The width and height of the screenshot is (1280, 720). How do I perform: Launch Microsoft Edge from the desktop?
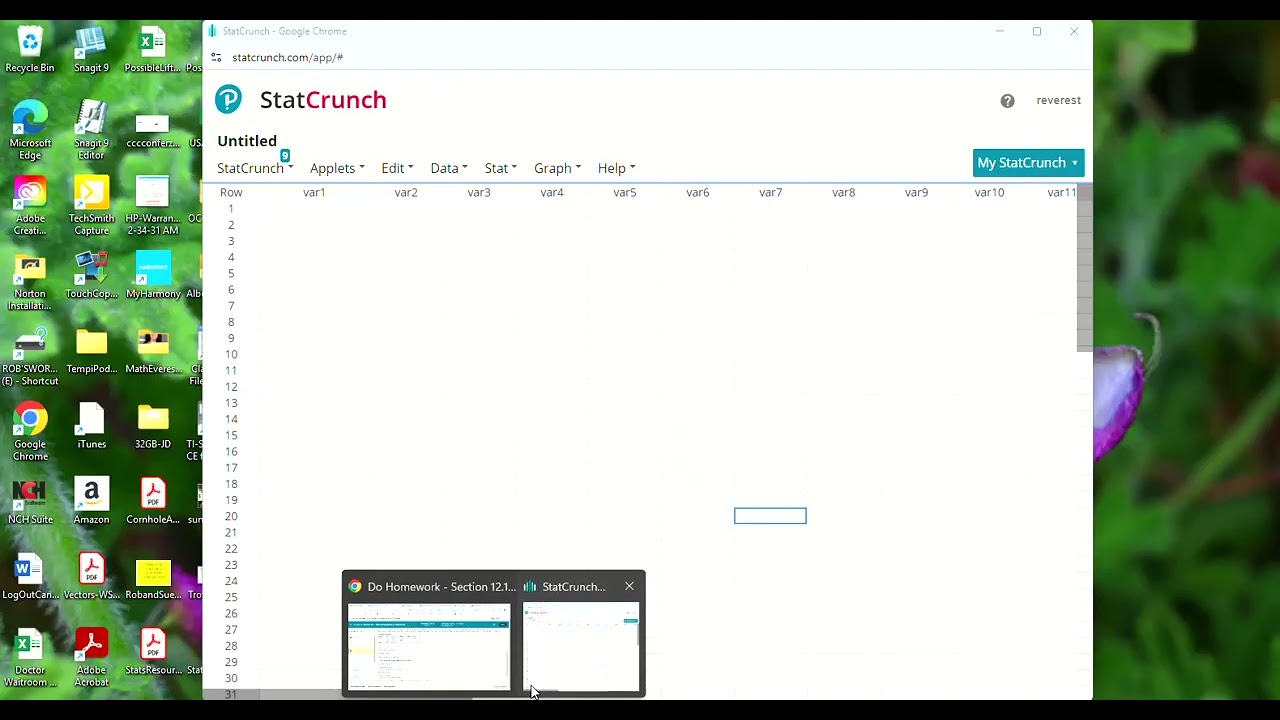(30, 131)
